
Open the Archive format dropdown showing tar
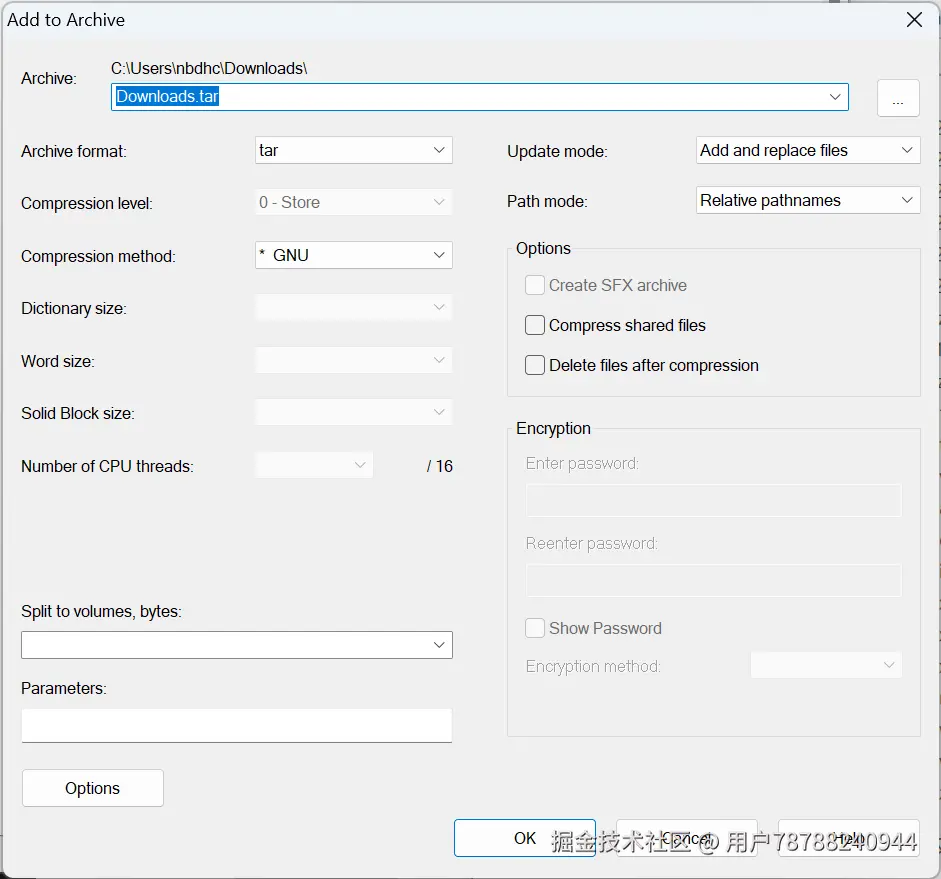(353, 150)
